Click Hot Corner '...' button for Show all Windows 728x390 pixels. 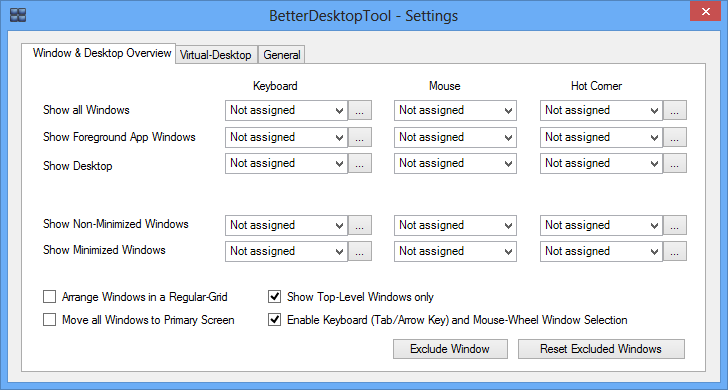point(675,110)
